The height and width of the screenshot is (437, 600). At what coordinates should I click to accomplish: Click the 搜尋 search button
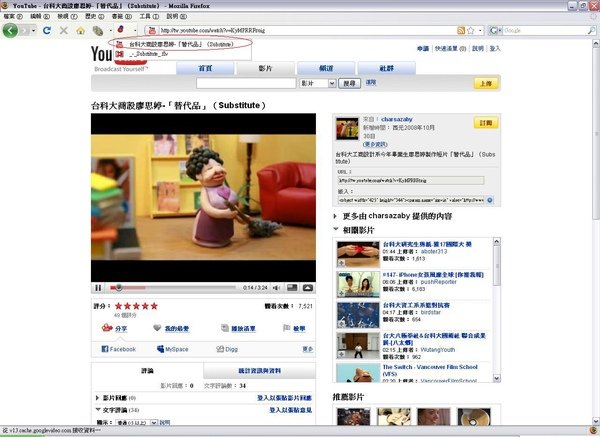coord(349,83)
